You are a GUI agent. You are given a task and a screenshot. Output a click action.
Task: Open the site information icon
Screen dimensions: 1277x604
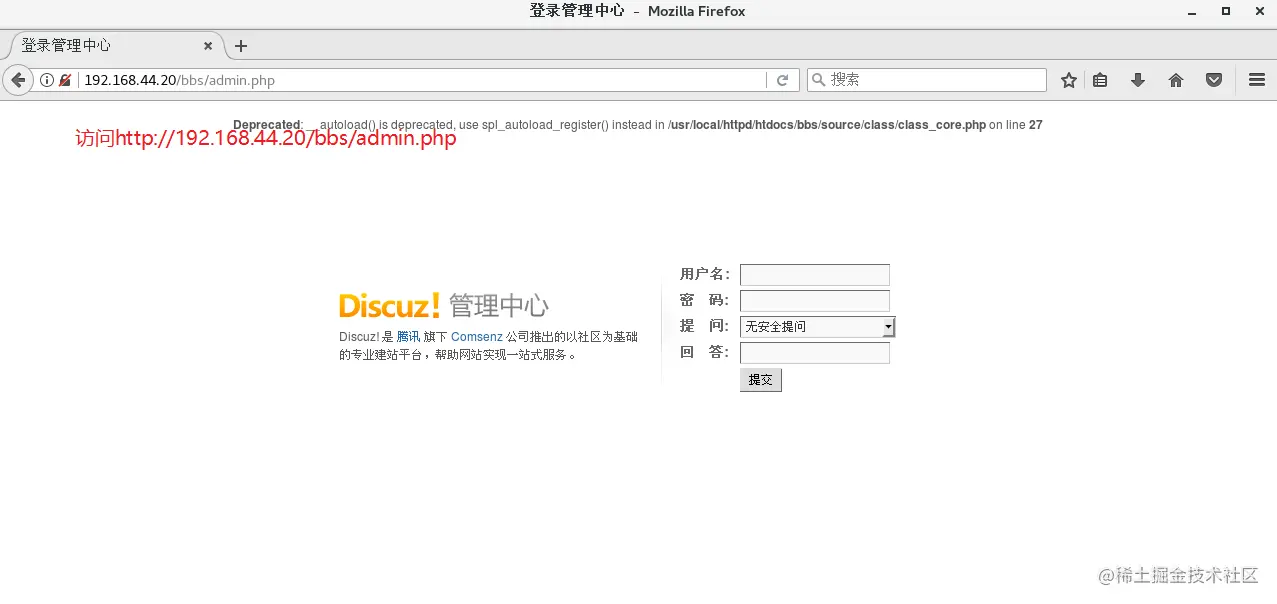point(46,80)
